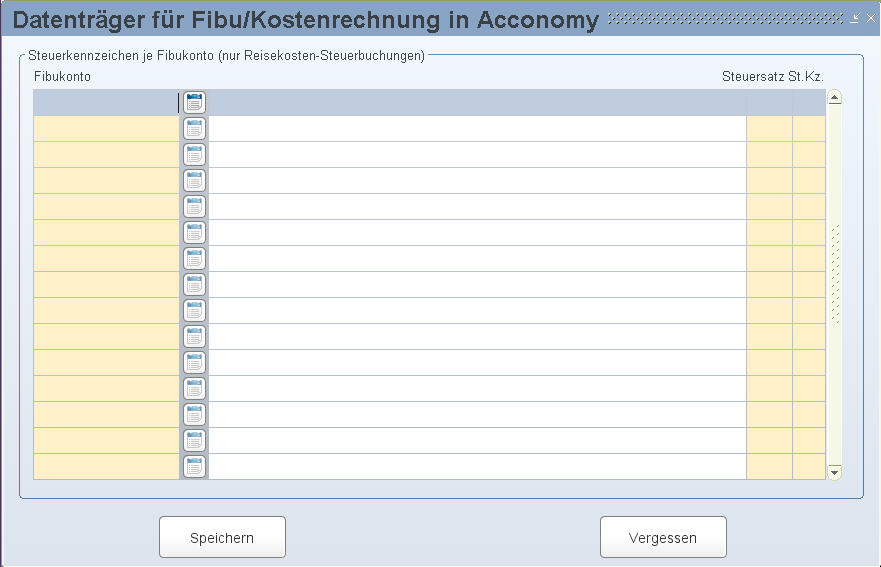This screenshot has height=567, width=881.
Task: Click scrollbar up arrow of table
Action: [835, 97]
